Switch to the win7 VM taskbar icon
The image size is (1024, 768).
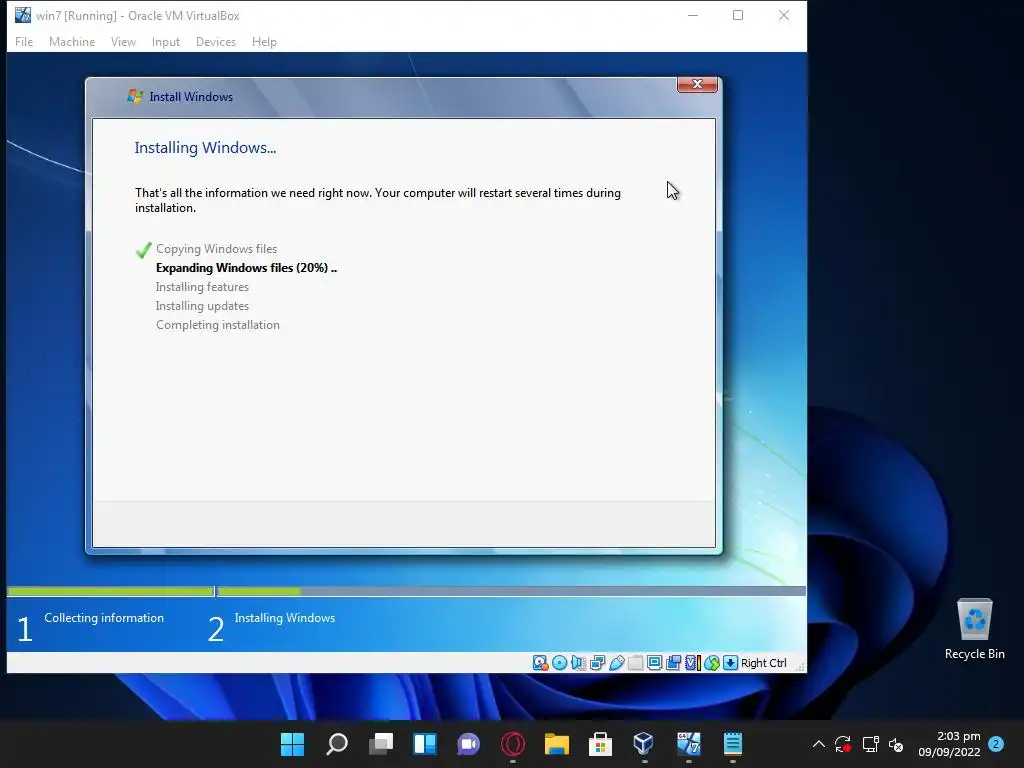pos(688,744)
